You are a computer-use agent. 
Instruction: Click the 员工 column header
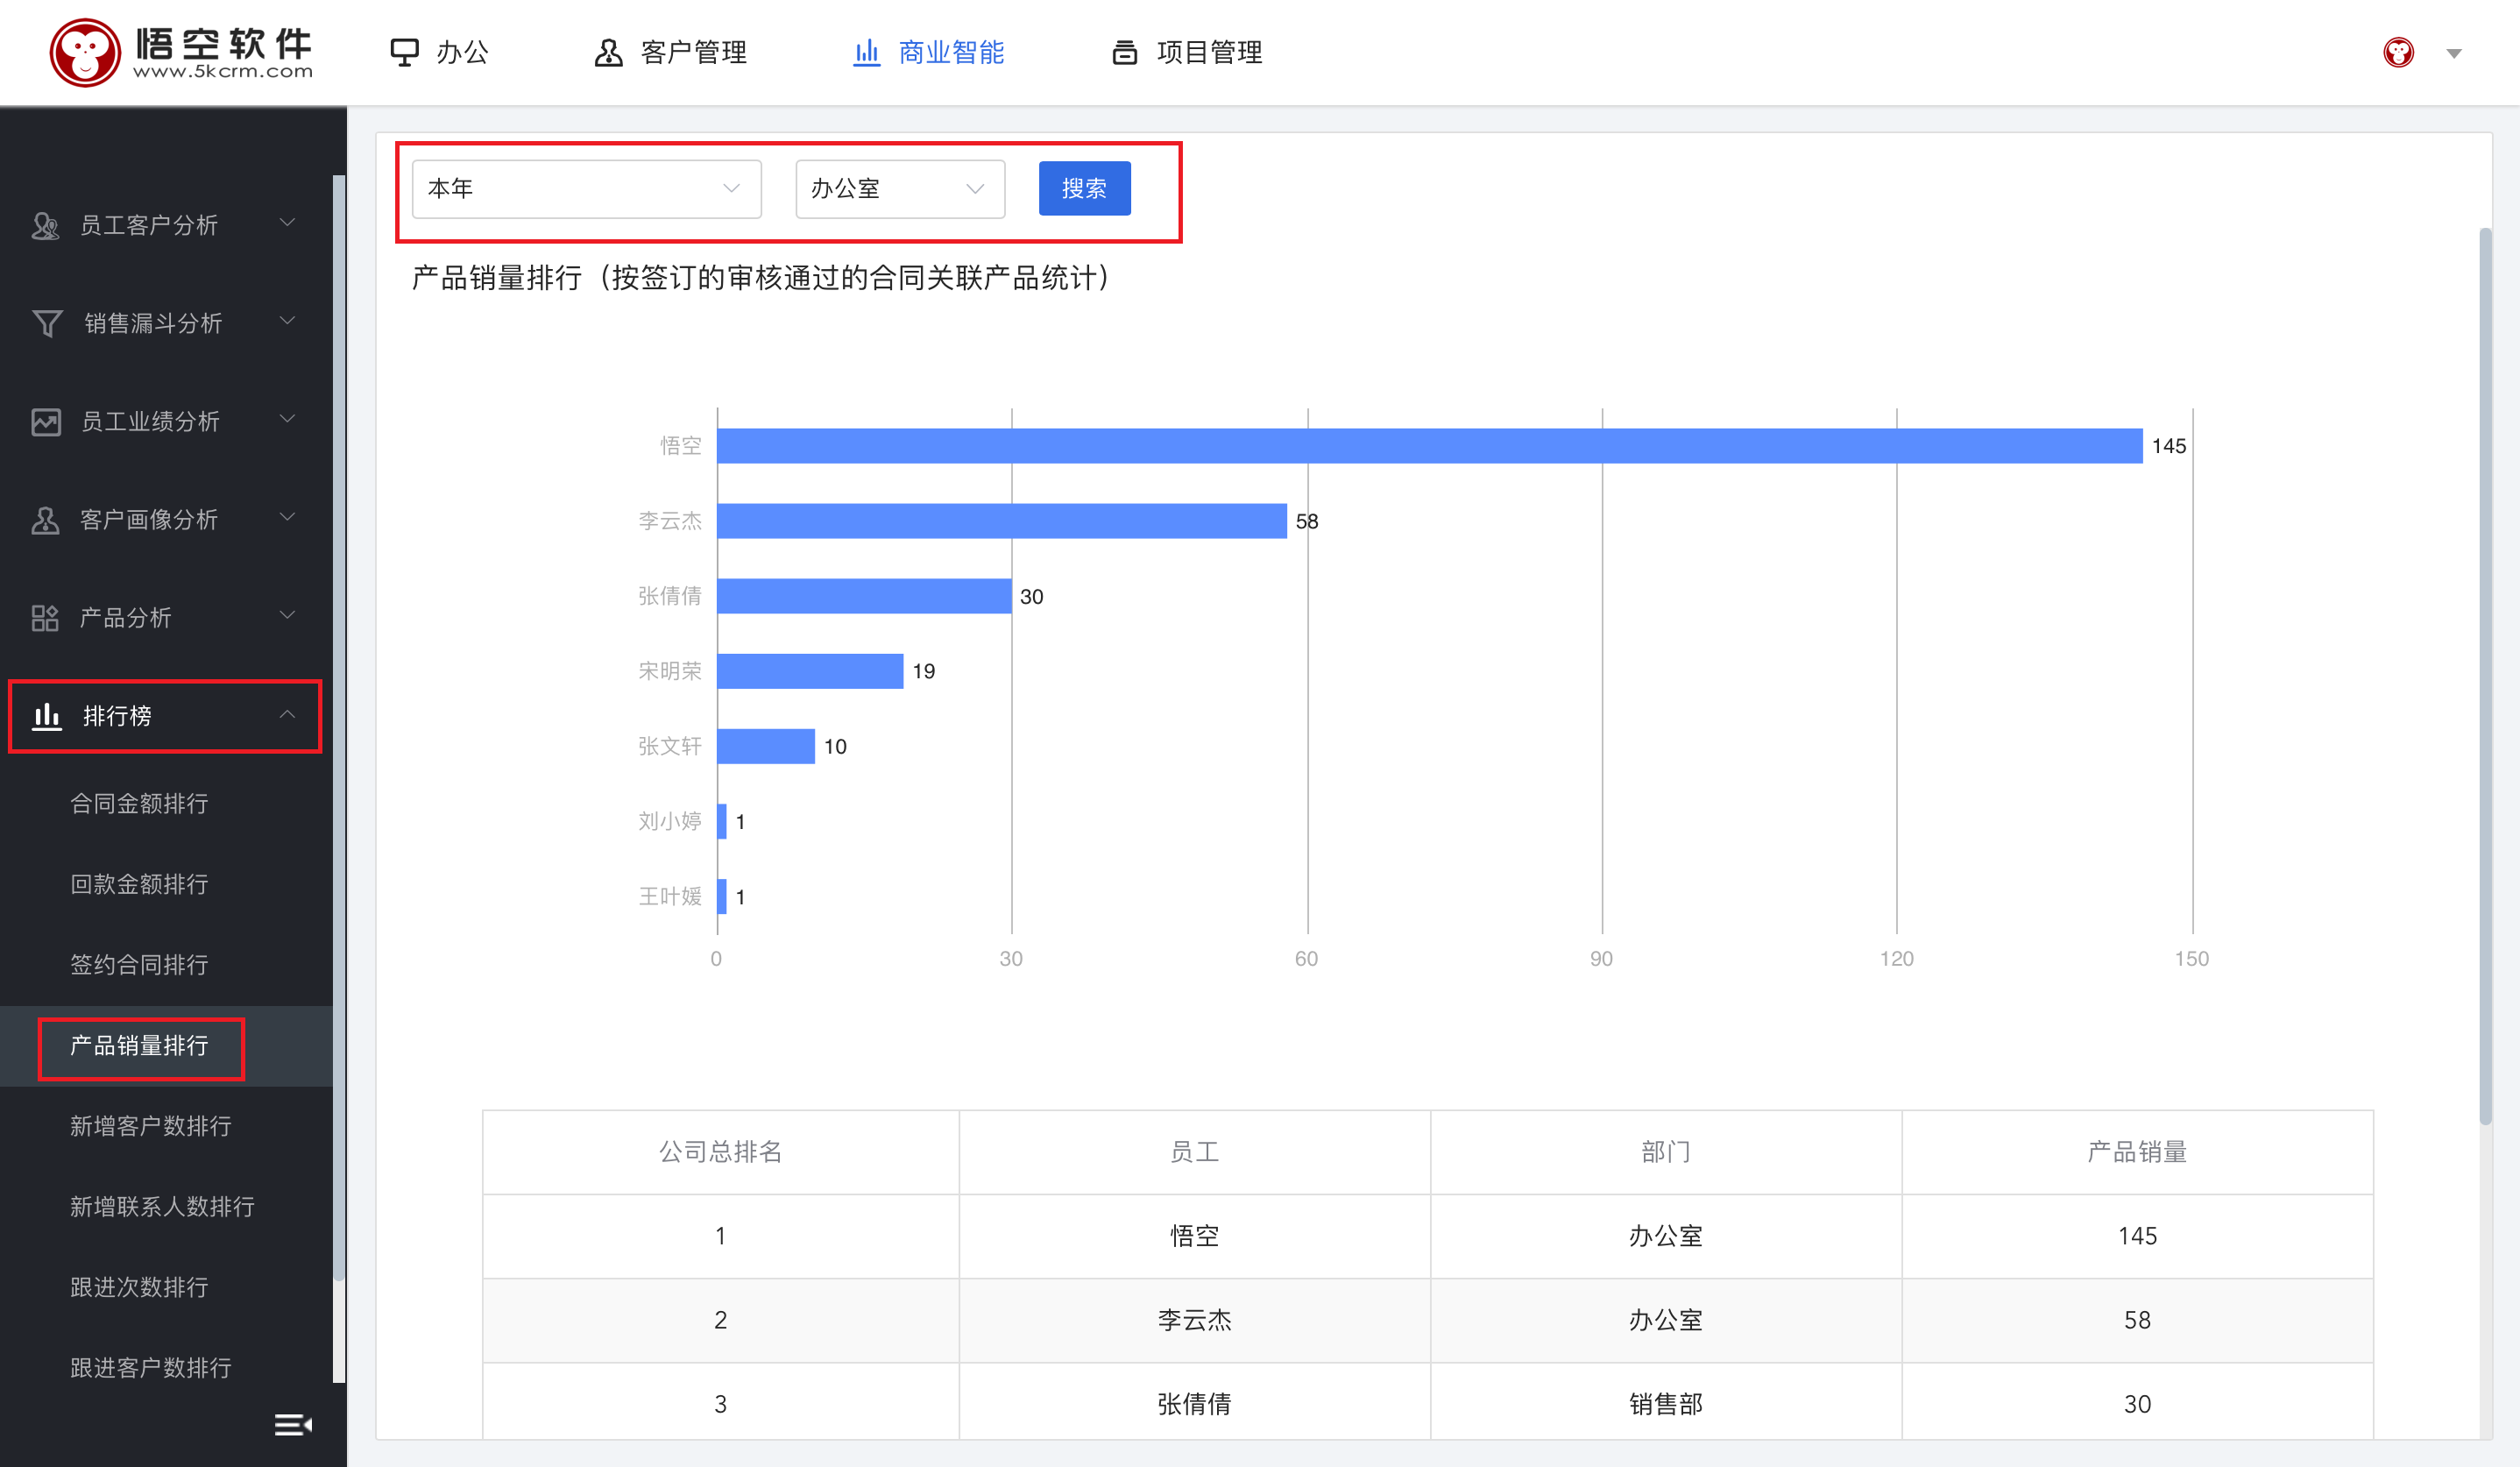pyautogui.click(x=1194, y=1152)
